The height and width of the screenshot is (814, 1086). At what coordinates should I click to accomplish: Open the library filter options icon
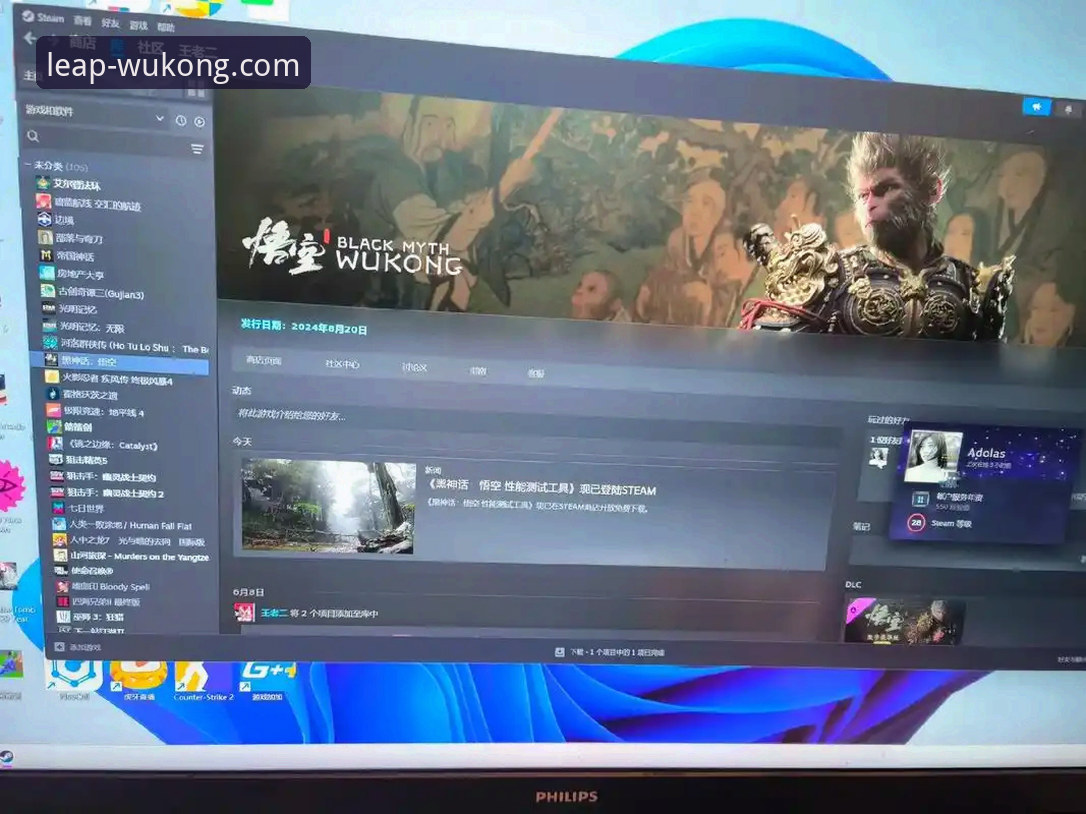coord(197,149)
